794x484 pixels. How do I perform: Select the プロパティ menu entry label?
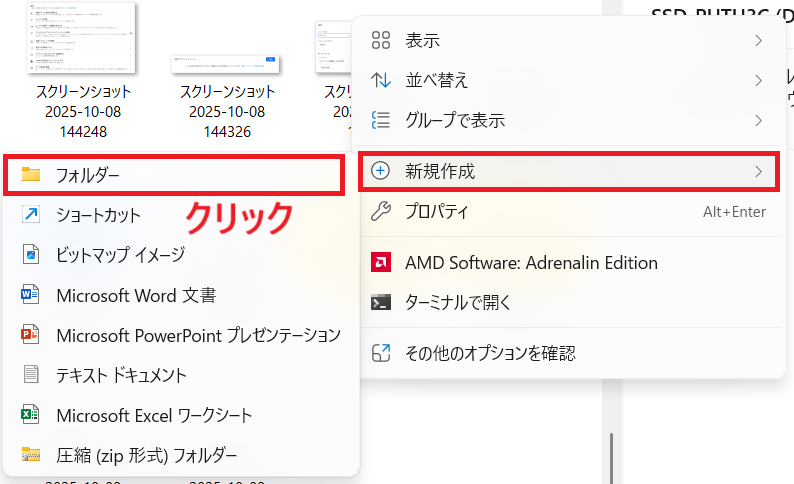click(x=436, y=212)
